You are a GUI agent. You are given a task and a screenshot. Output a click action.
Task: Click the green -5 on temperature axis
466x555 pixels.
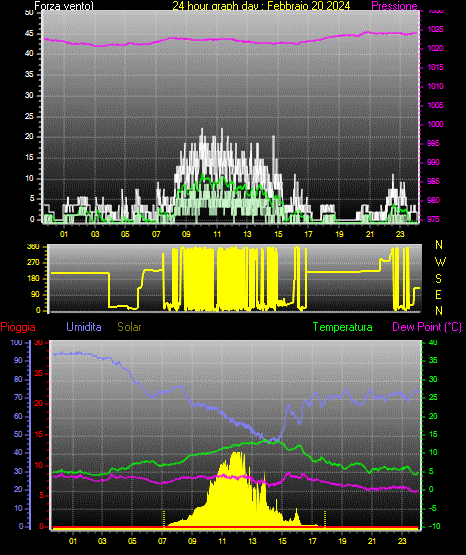click(433, 509)
